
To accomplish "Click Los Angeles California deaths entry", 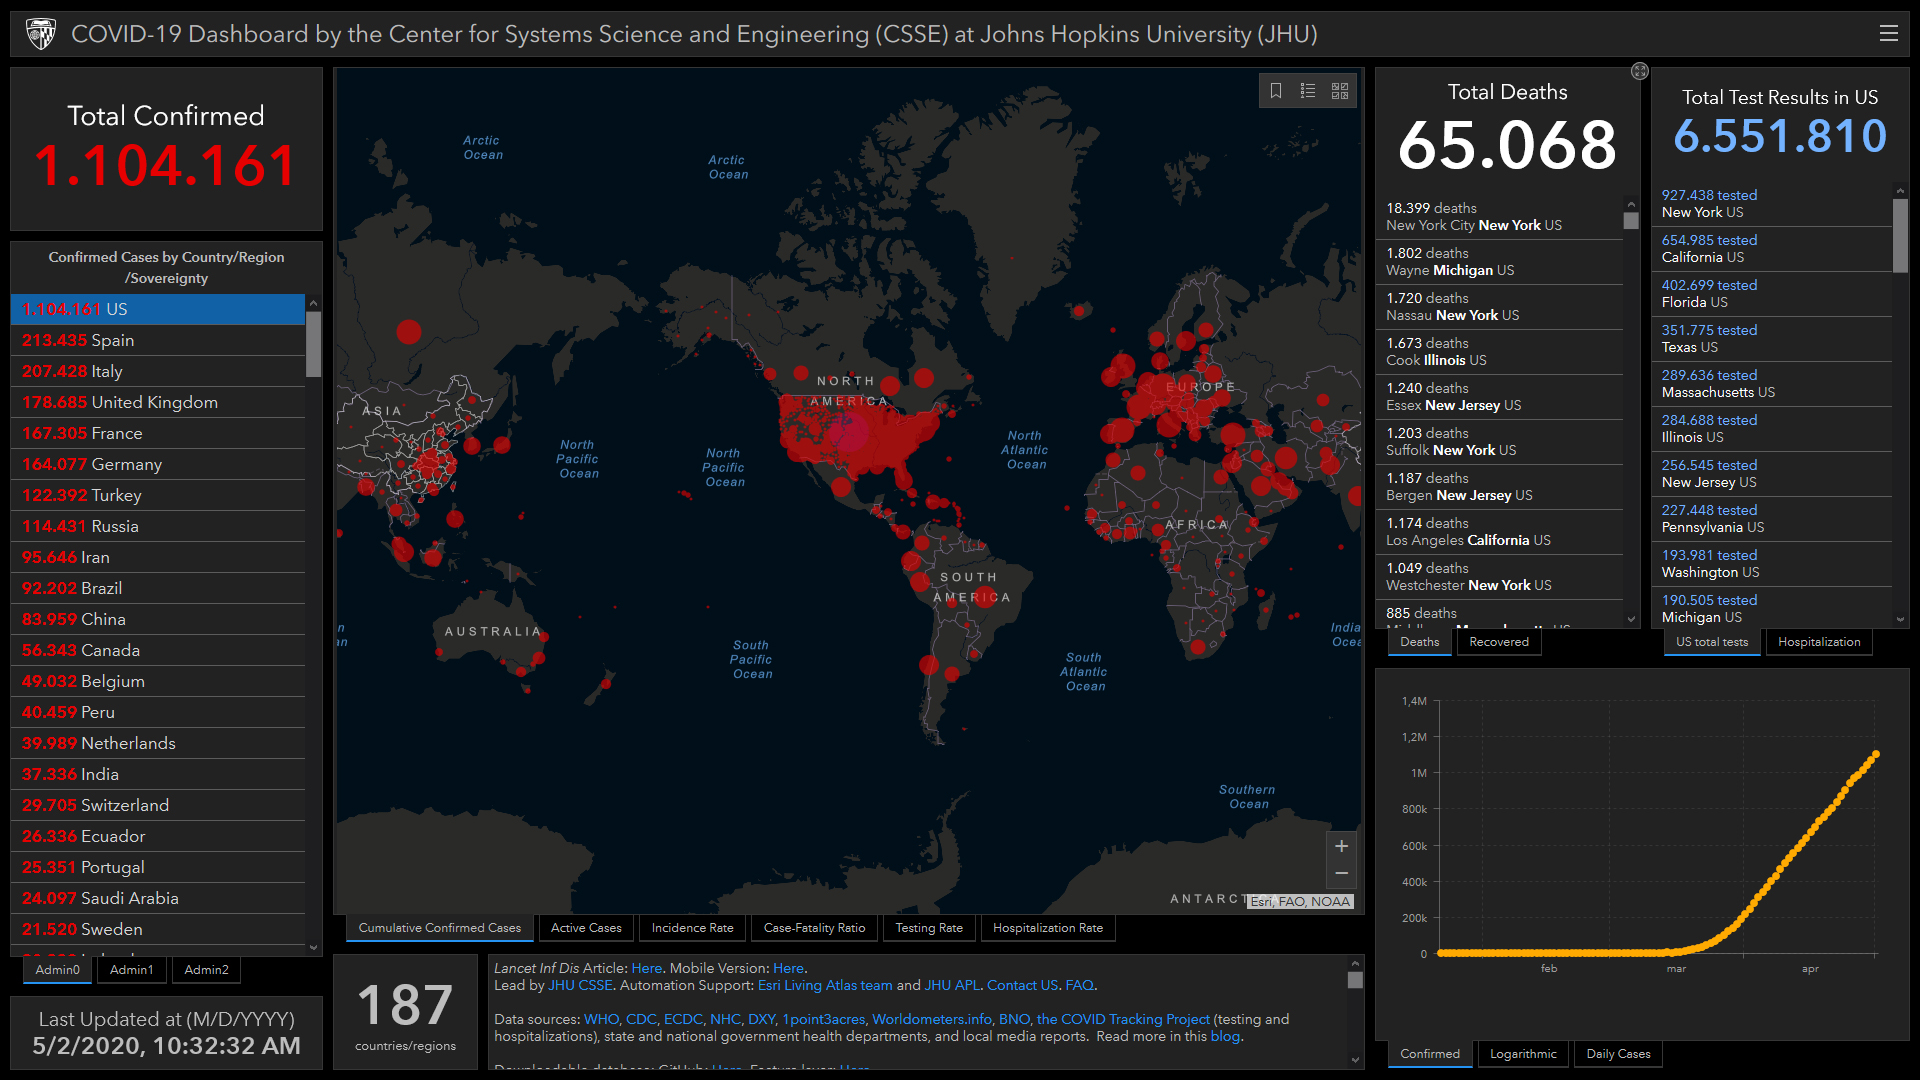I will click(x=1500, y=532).
